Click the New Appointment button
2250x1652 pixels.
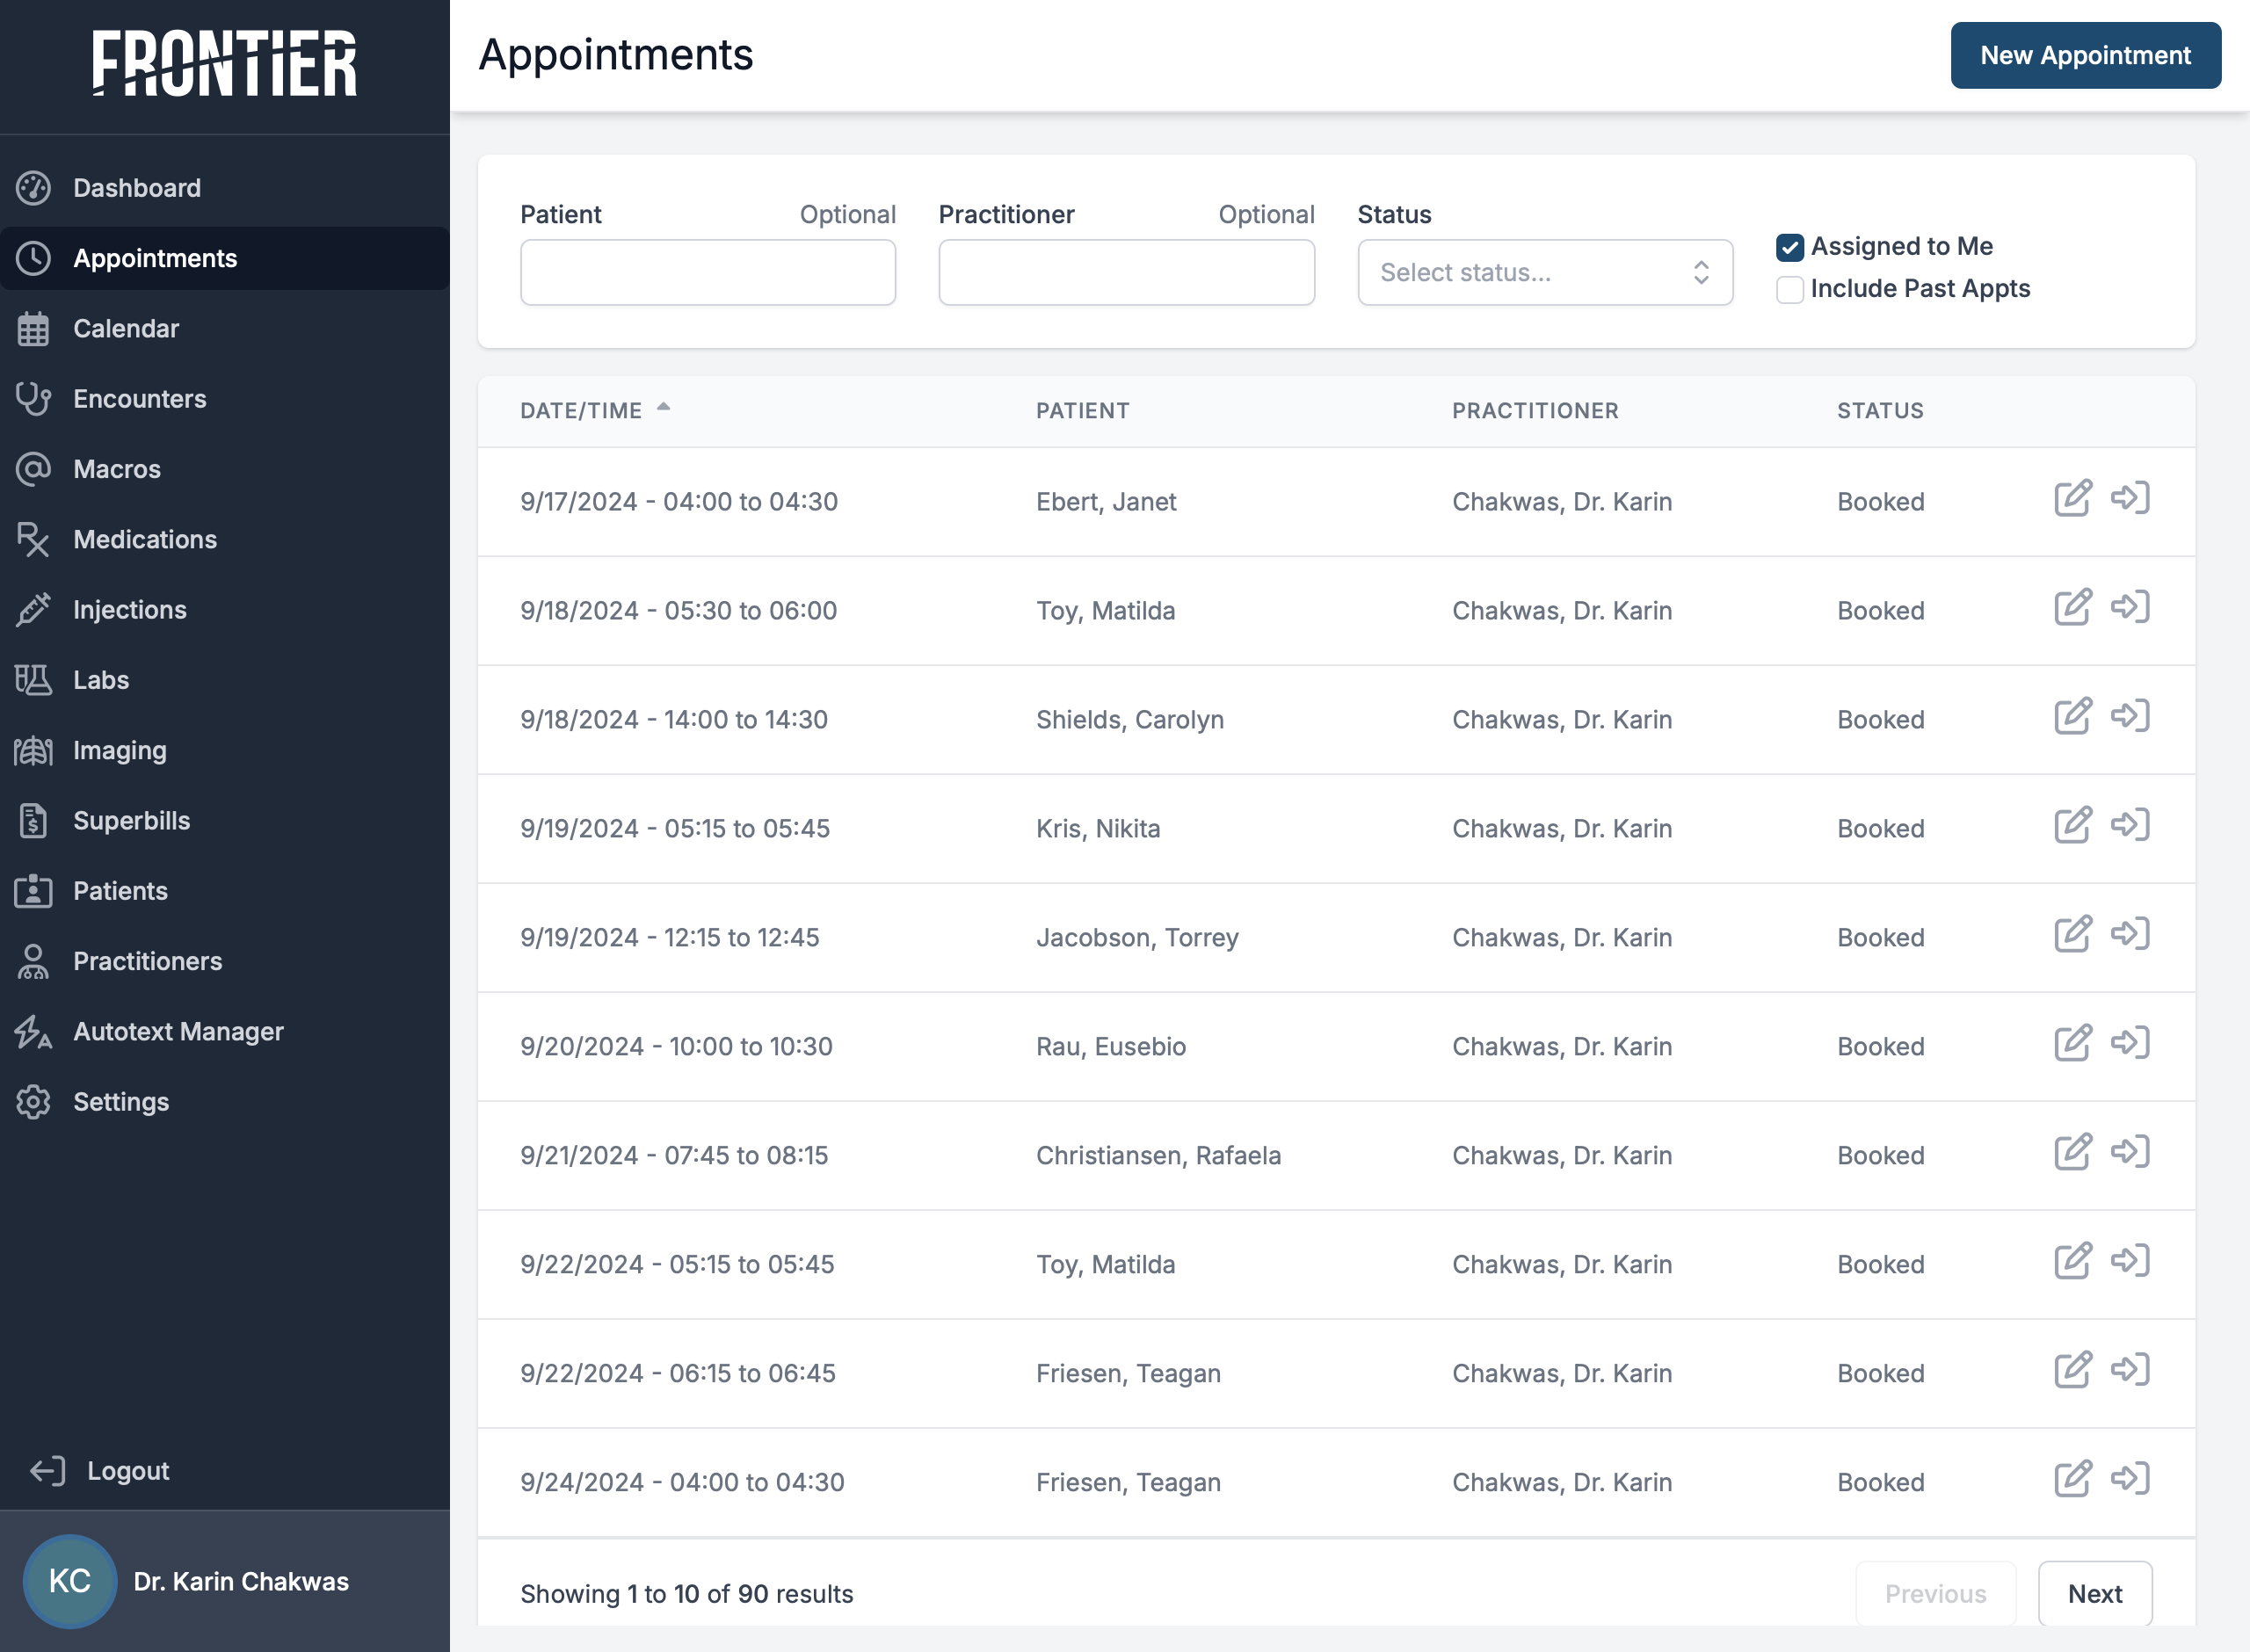click(x=2085, y=56)
